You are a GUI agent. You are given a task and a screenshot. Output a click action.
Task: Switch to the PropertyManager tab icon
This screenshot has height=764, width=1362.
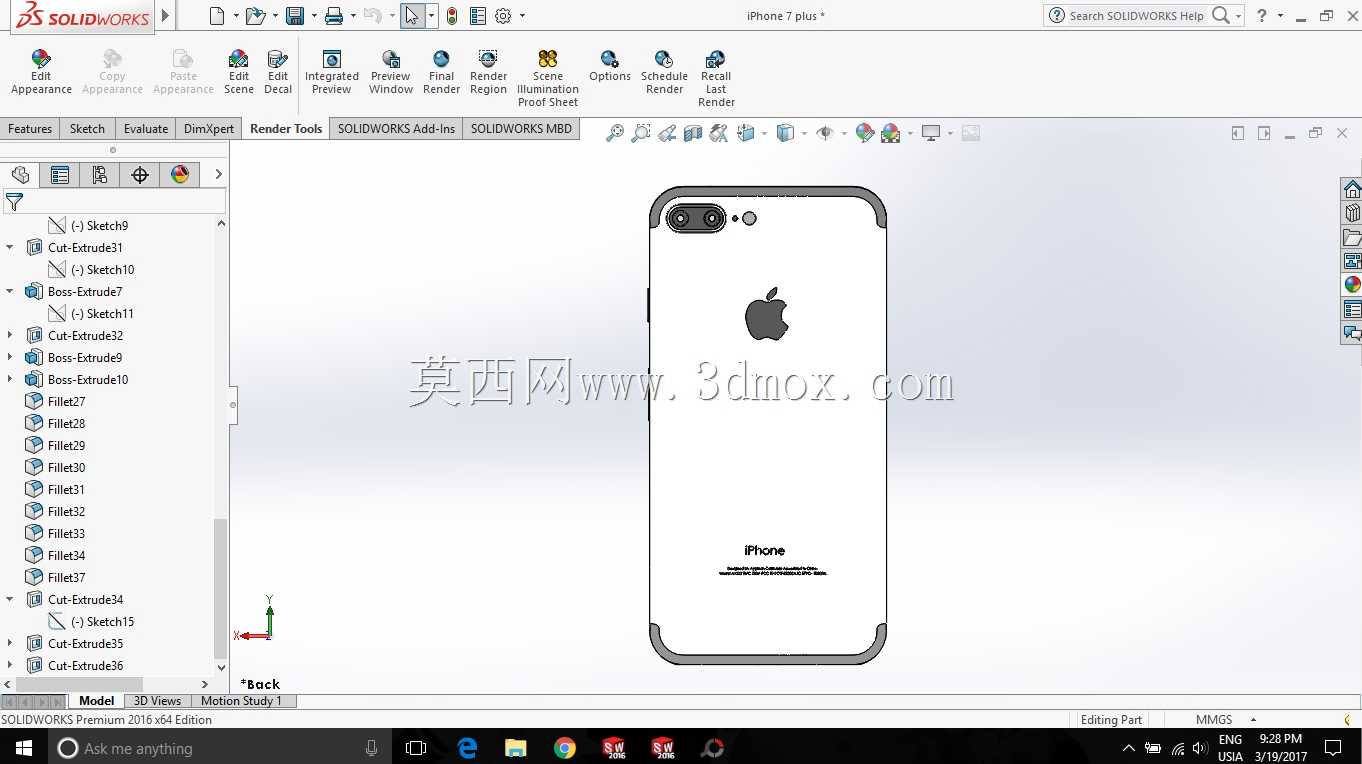tap(60, 175)
